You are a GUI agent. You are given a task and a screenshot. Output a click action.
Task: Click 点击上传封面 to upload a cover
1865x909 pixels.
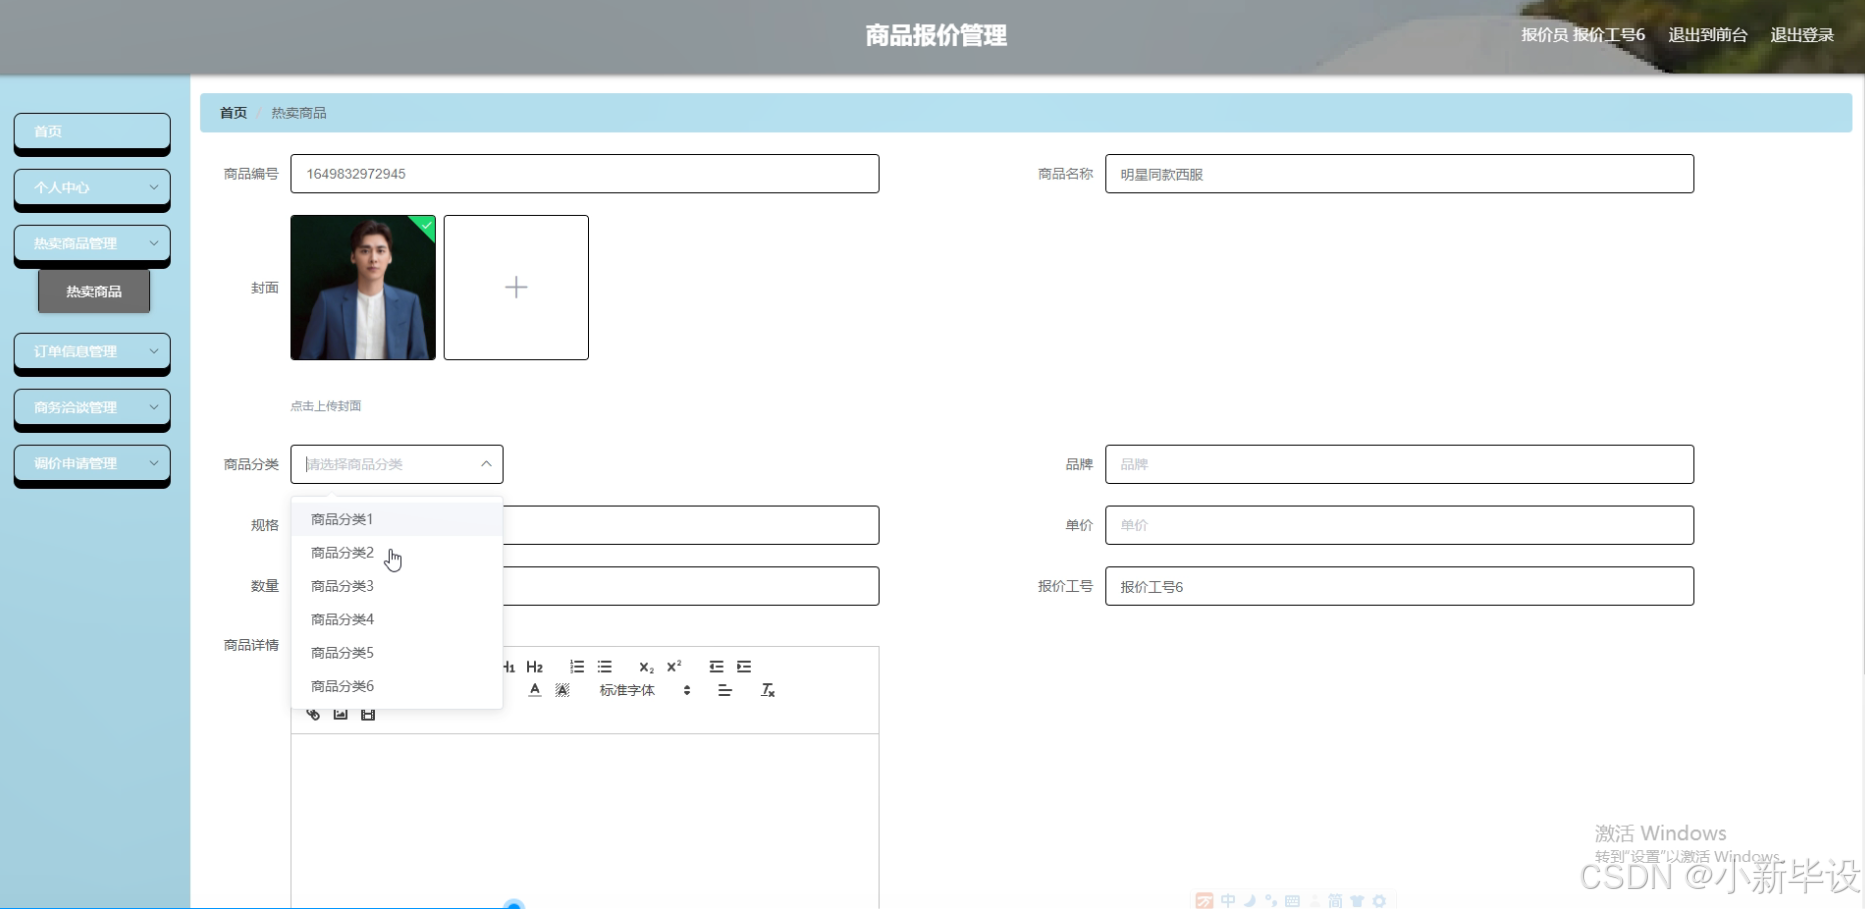325,405
